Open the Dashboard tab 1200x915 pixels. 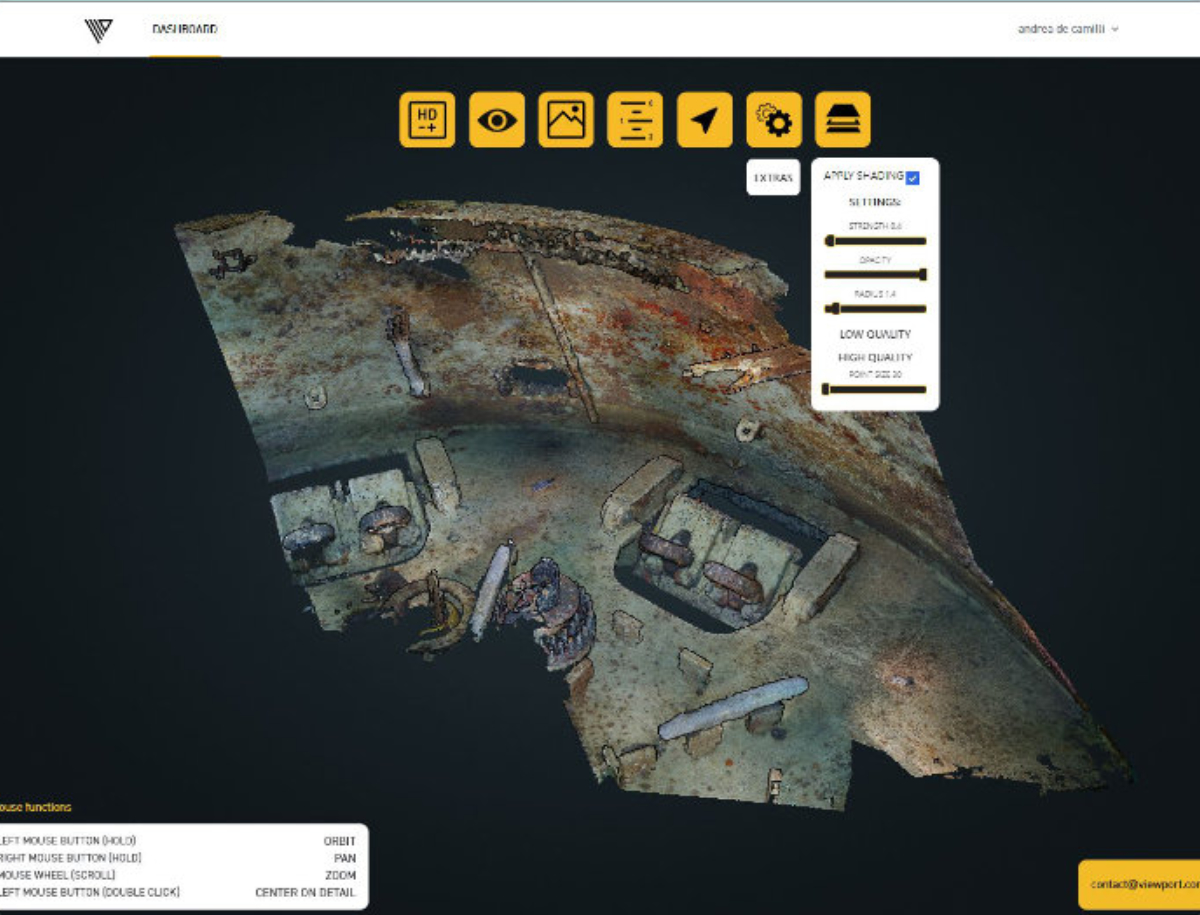tap(185, 29)
